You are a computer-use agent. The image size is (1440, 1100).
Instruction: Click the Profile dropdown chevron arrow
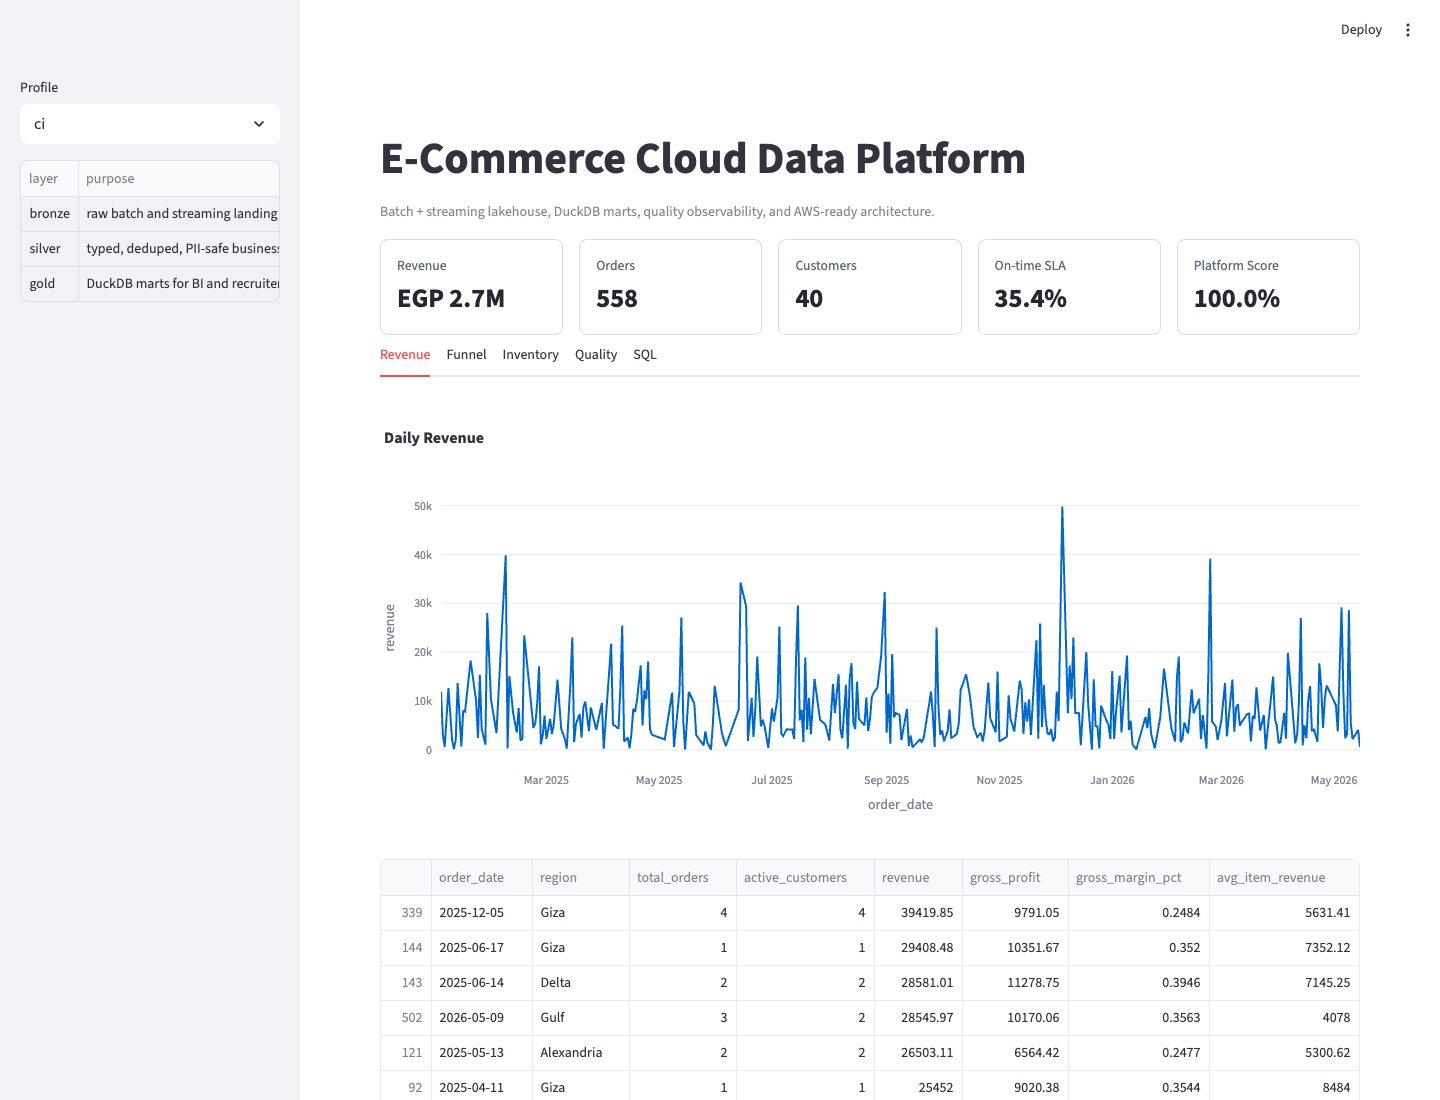coord(259,124)
